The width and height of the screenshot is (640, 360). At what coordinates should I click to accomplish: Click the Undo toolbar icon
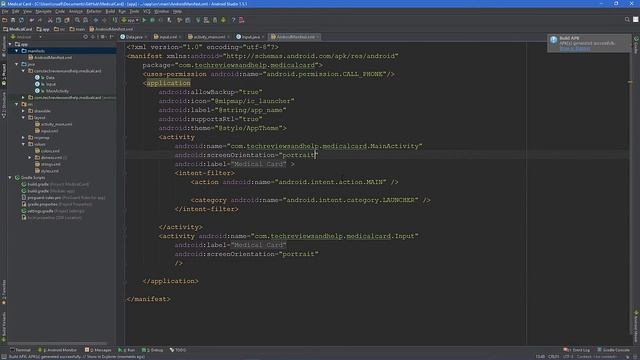[32, 20]
